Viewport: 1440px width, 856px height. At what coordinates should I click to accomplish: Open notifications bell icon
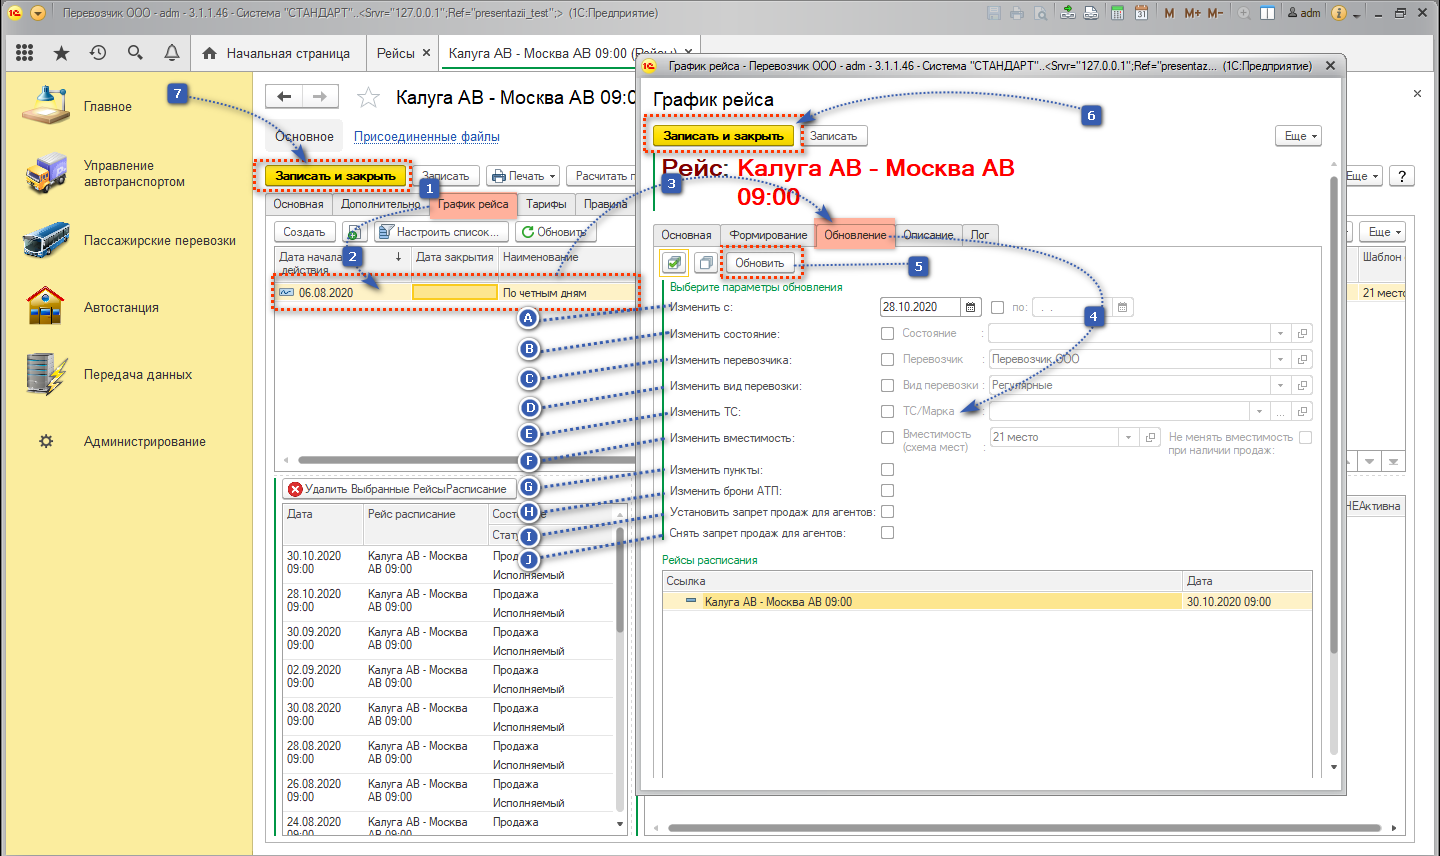[x=172, y=53]
